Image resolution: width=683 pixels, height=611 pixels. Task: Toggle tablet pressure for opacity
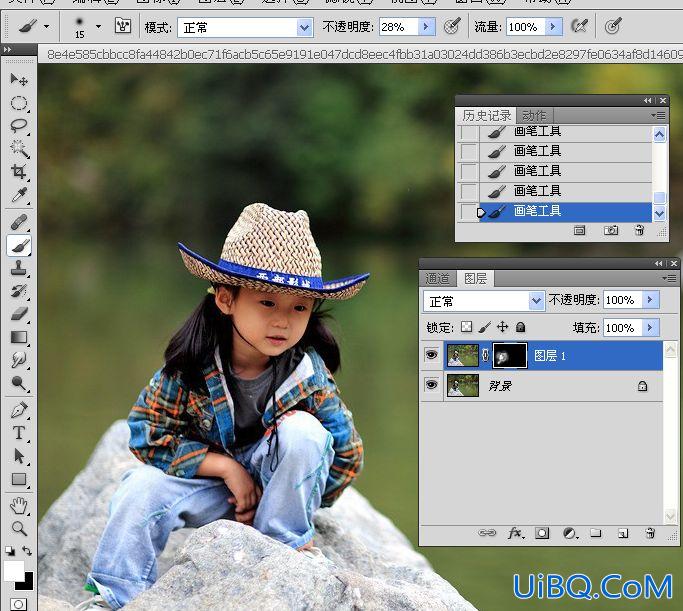coord(452,26)
